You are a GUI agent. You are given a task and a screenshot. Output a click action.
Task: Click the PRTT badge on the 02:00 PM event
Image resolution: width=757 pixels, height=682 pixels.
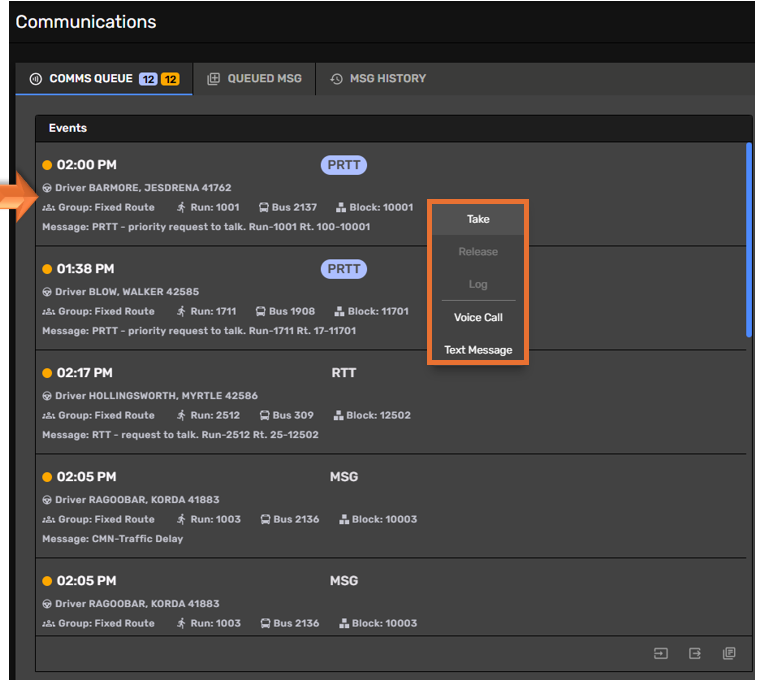[x=344, y=165]
